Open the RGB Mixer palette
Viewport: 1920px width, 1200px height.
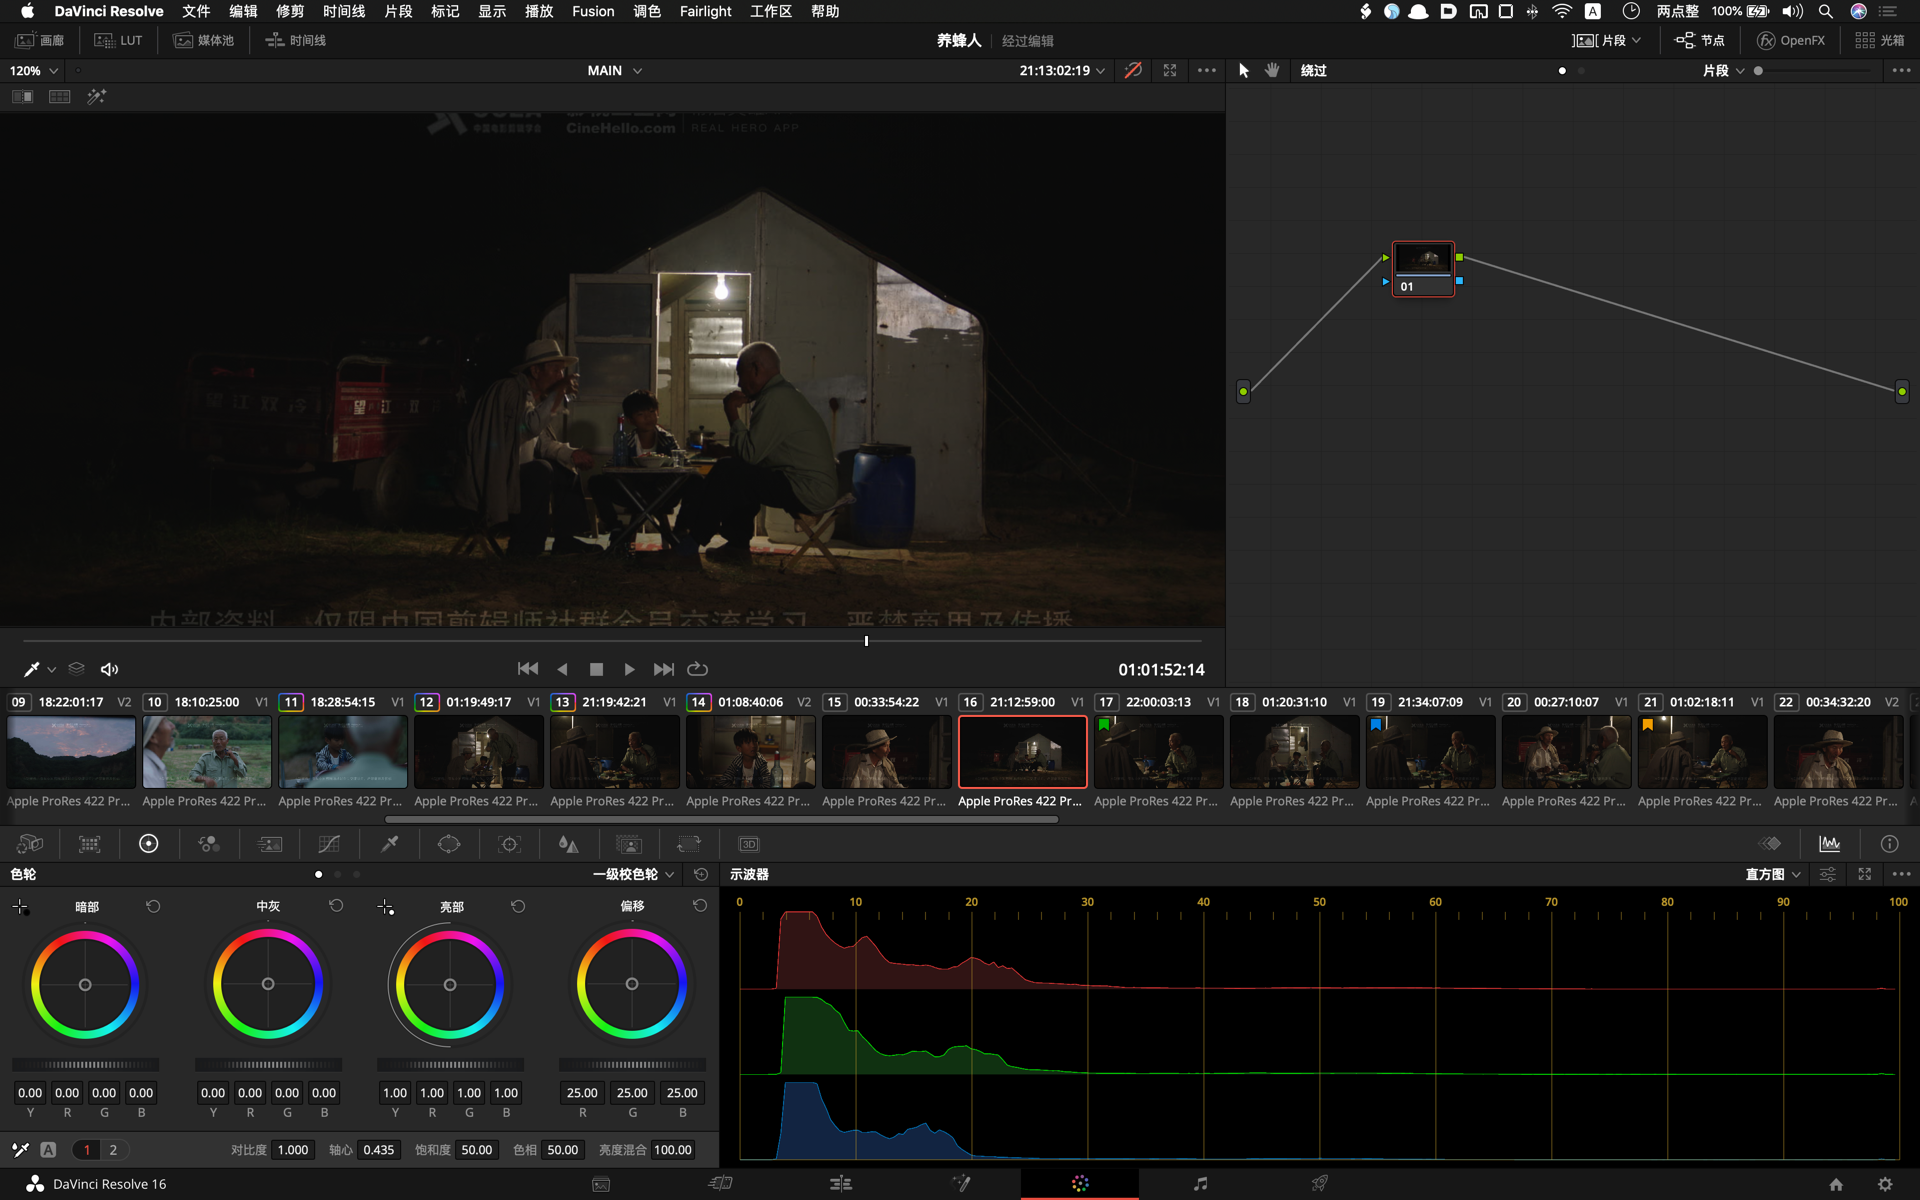(209, 844)
